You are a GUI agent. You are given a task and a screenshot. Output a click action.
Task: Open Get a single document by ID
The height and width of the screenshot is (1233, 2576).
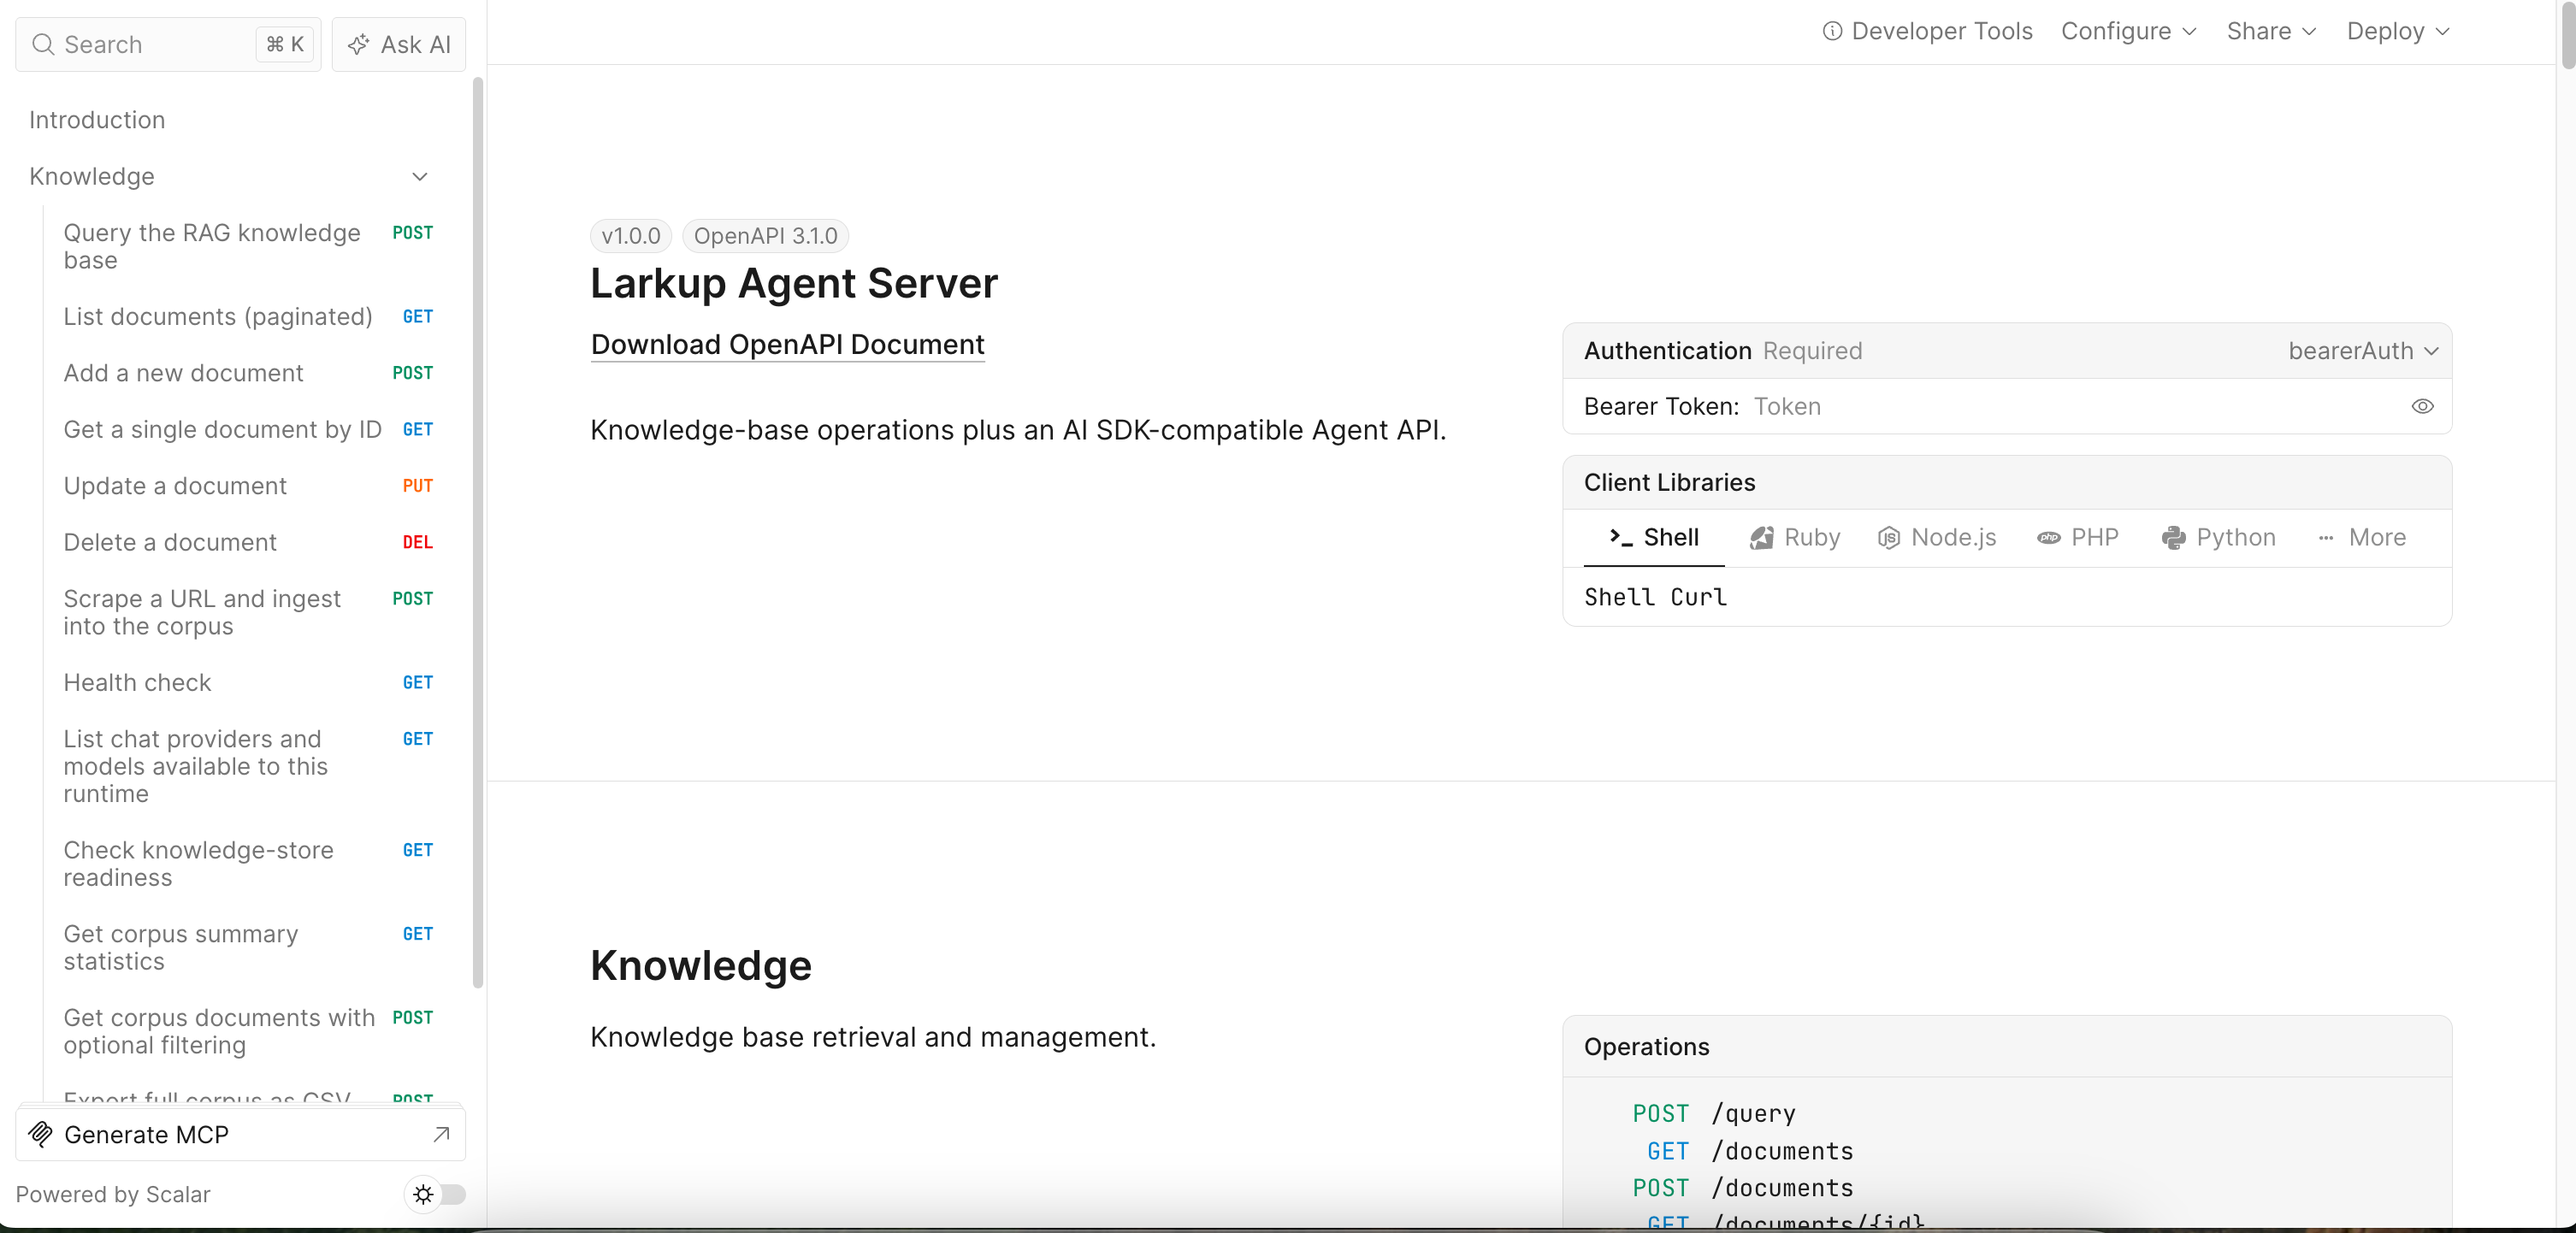tap(248, 429)
